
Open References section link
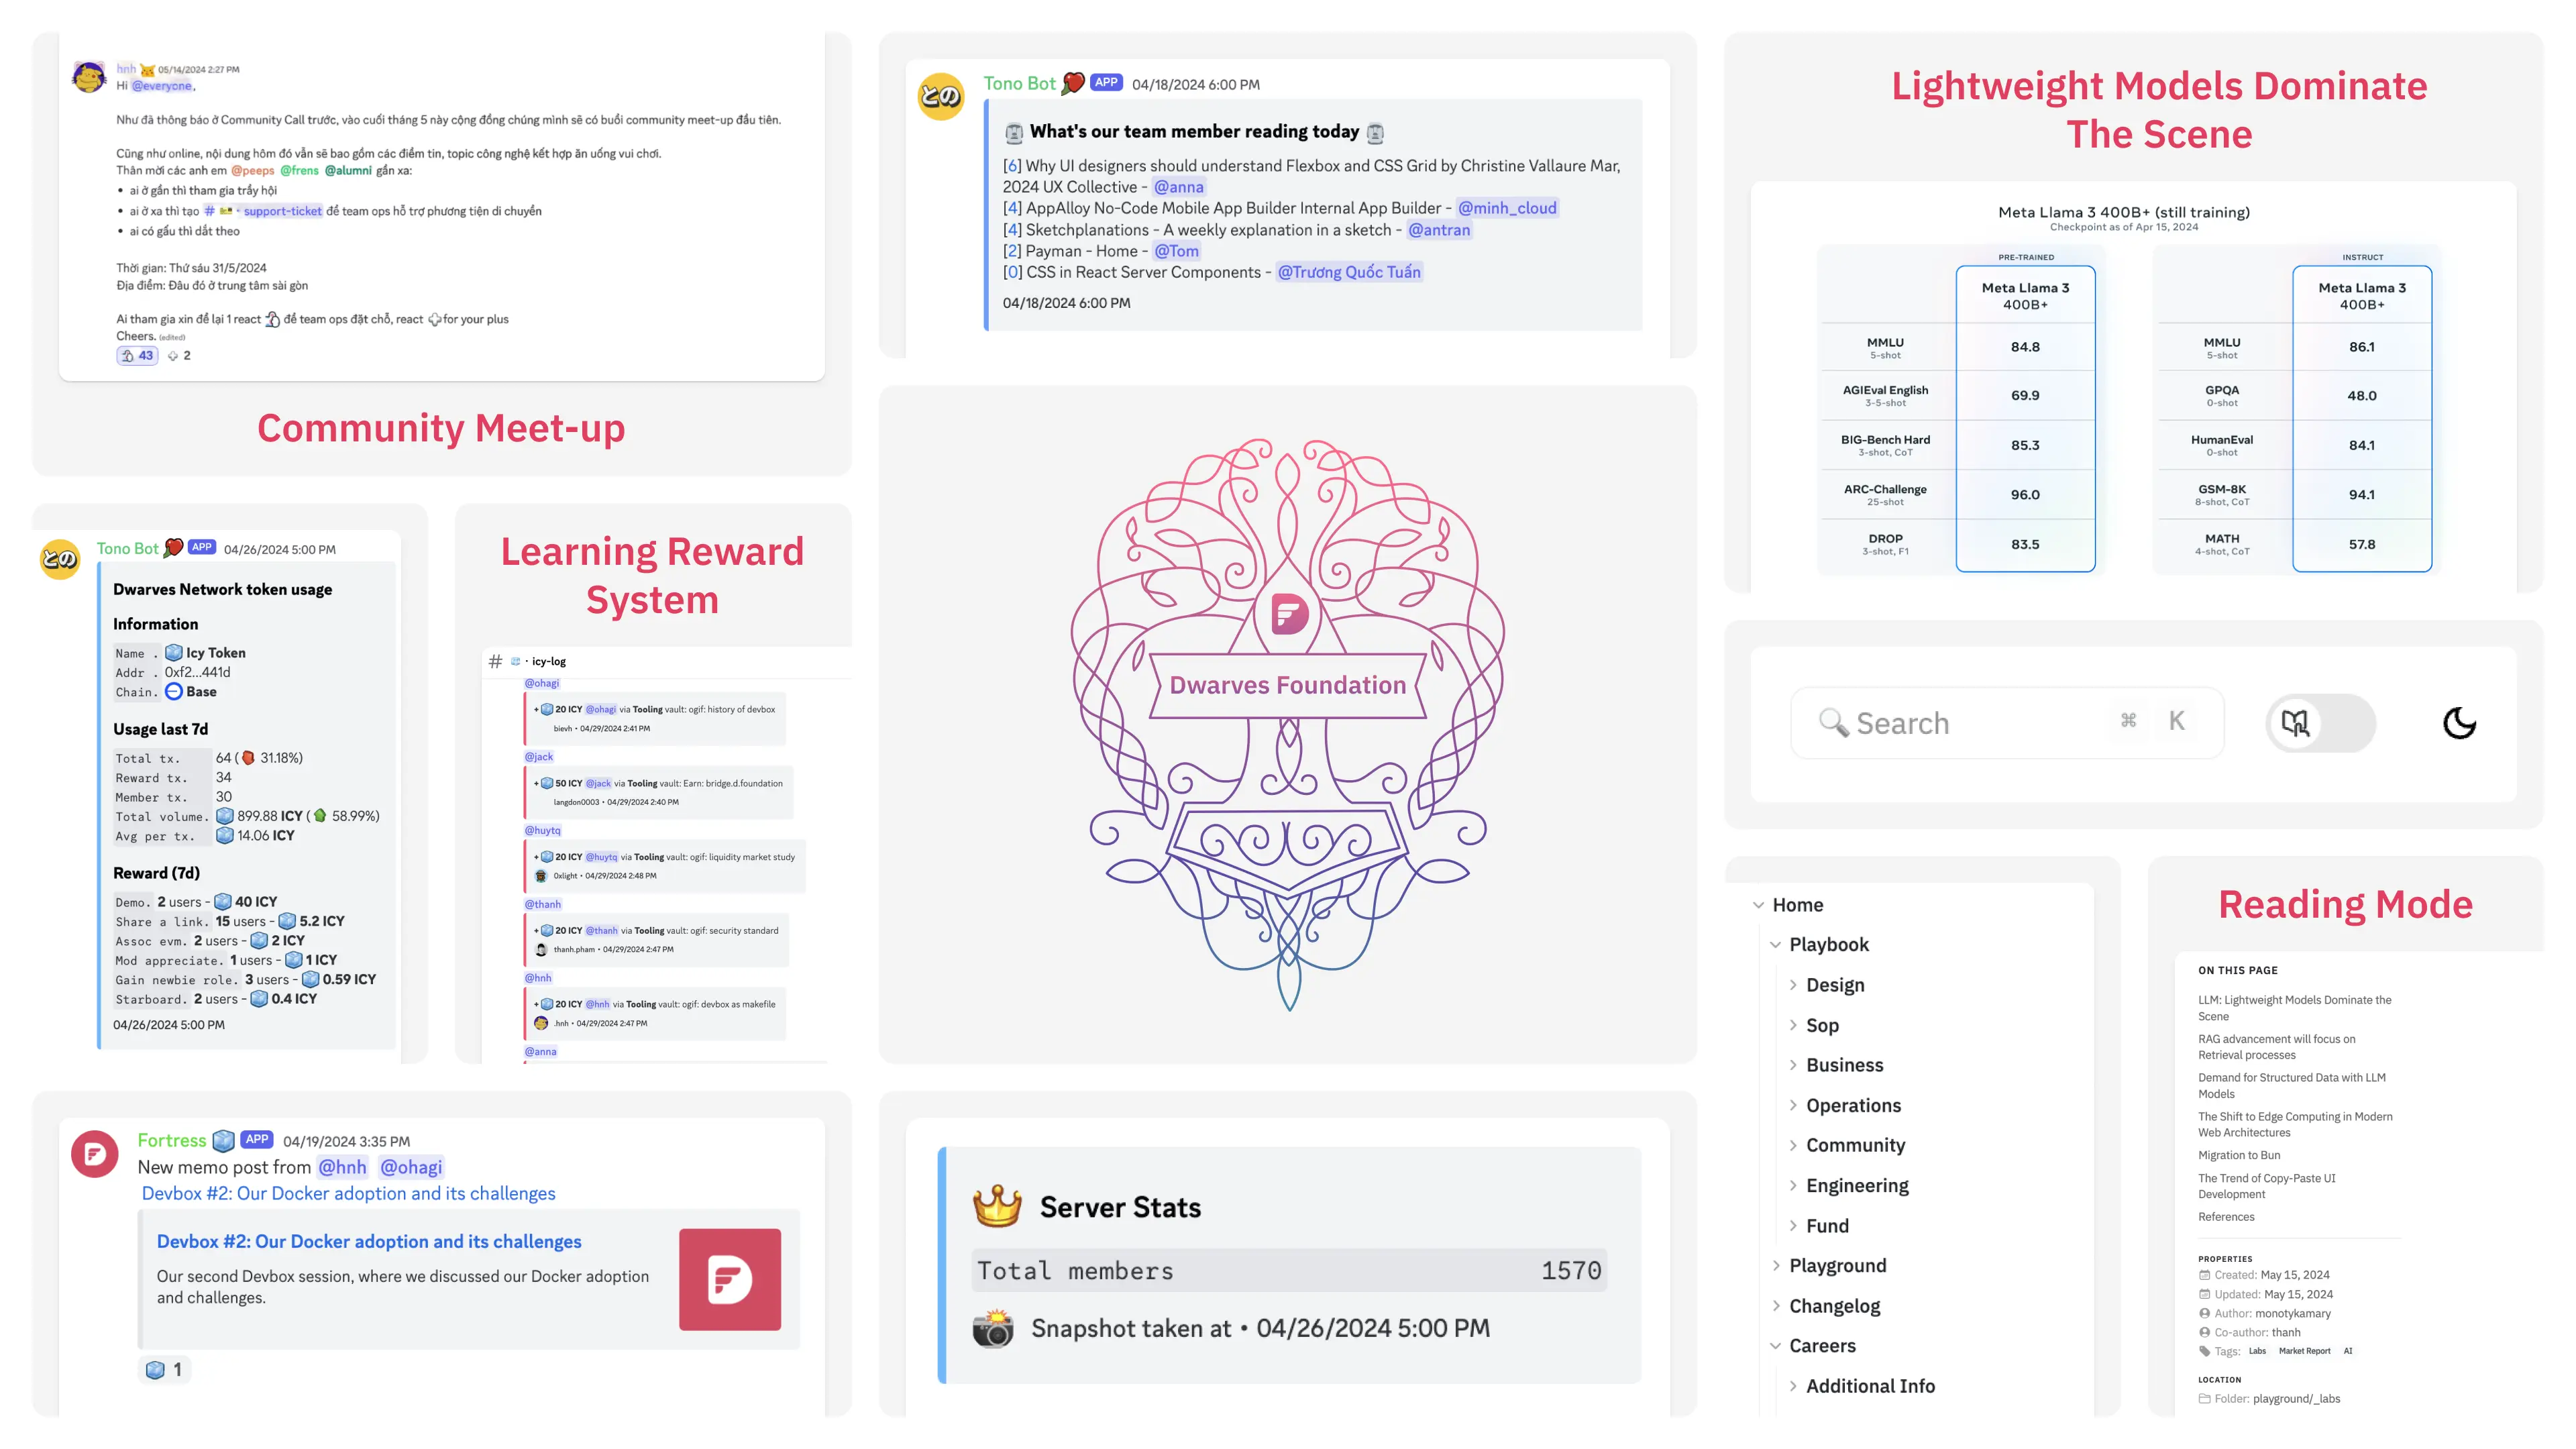point(2226,1217)
